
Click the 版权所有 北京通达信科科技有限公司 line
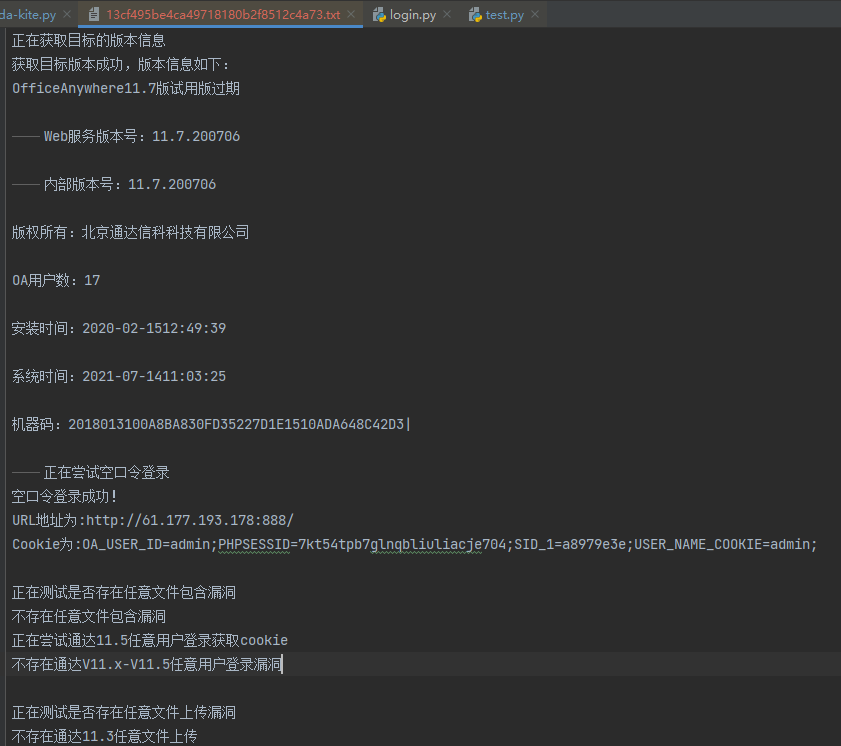130,232
